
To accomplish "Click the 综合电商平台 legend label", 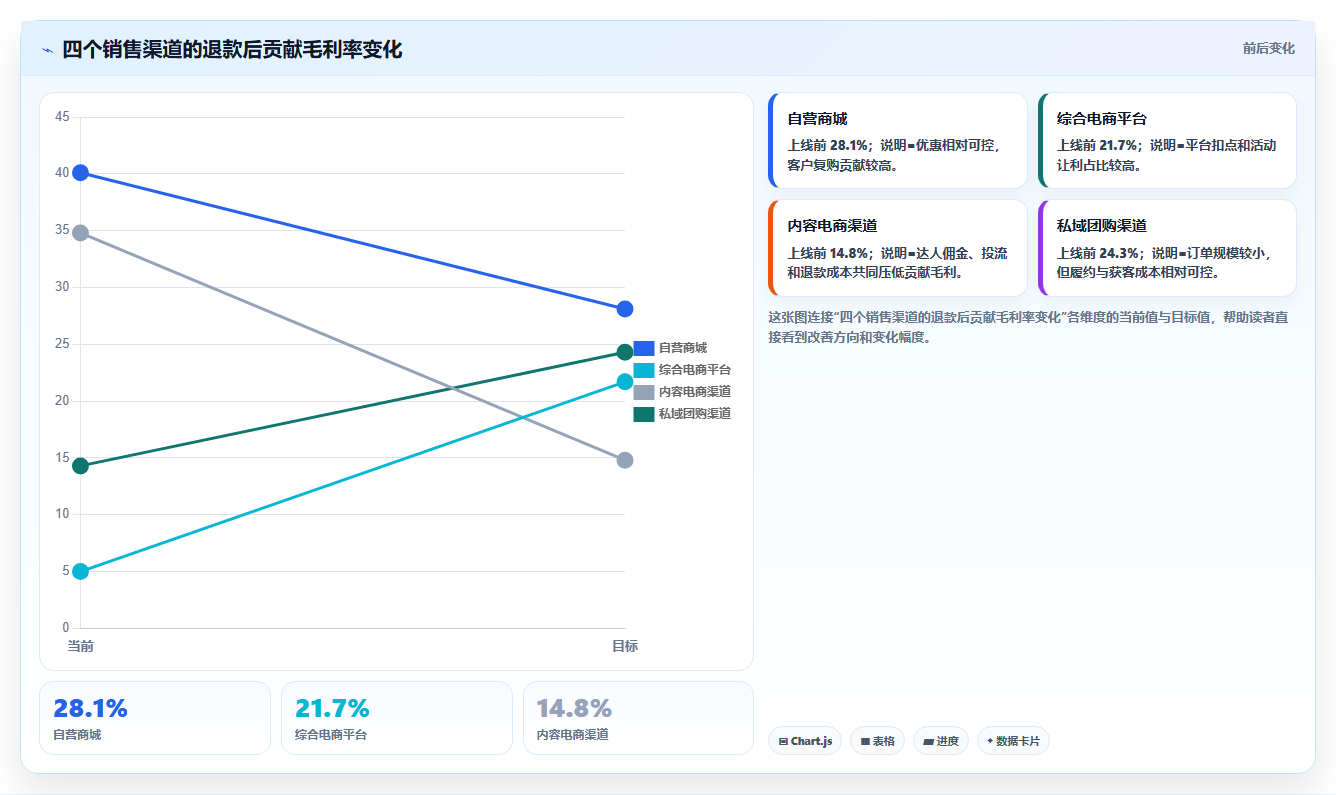I will (x=695, y=370).
